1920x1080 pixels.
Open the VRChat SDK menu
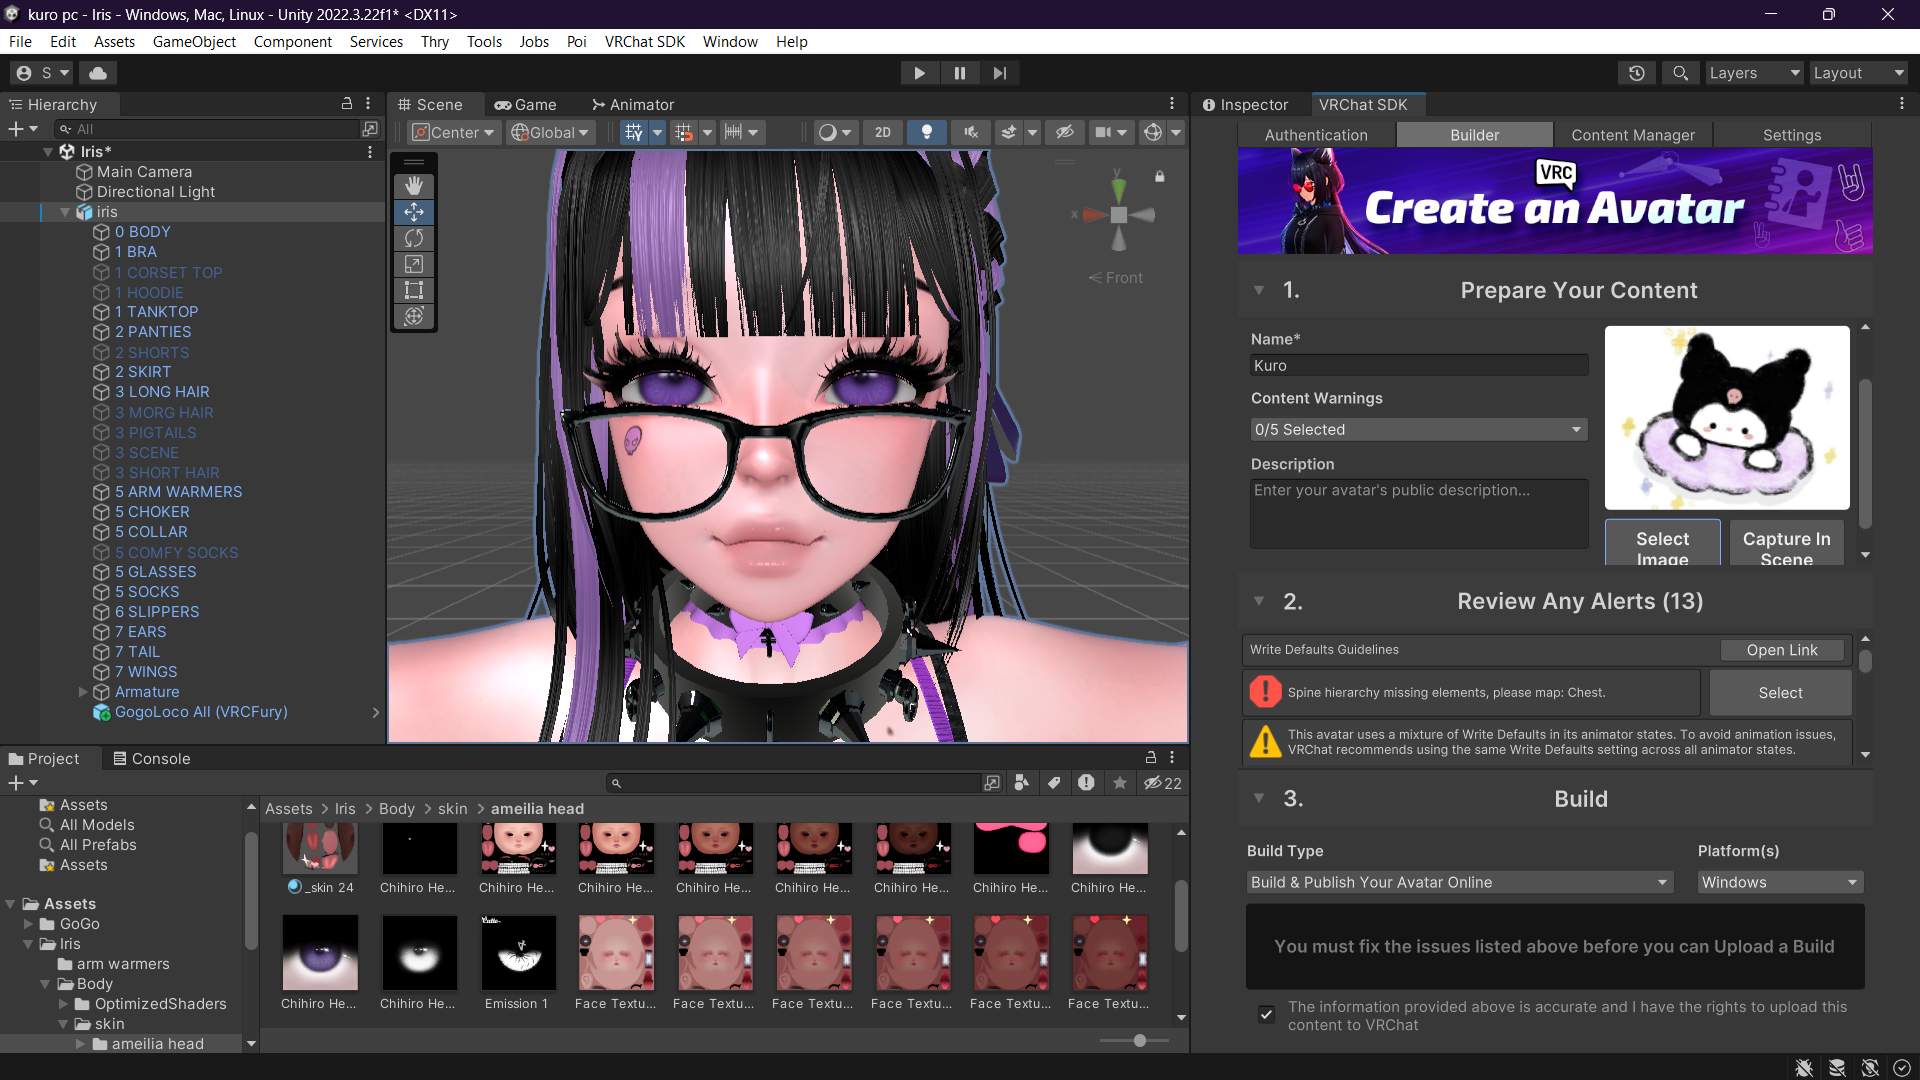click(x=644, y=42)
